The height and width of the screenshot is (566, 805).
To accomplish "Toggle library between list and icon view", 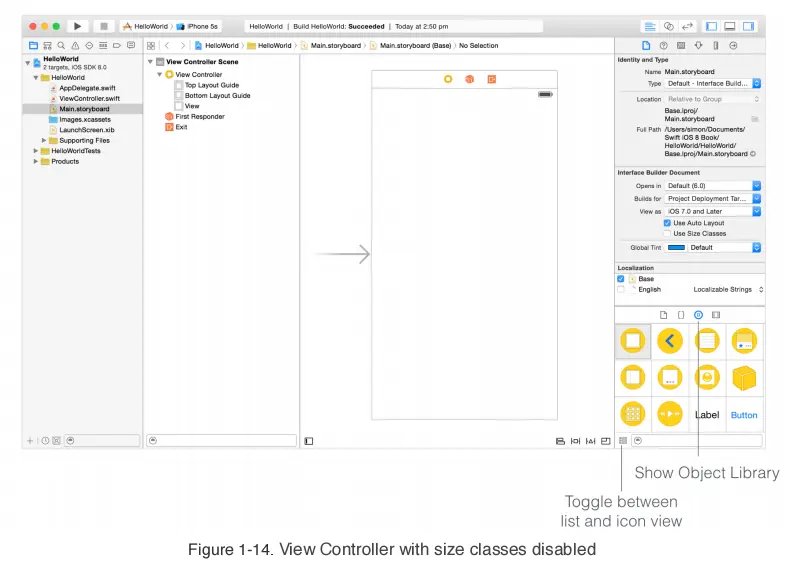I will coord(623,441).
